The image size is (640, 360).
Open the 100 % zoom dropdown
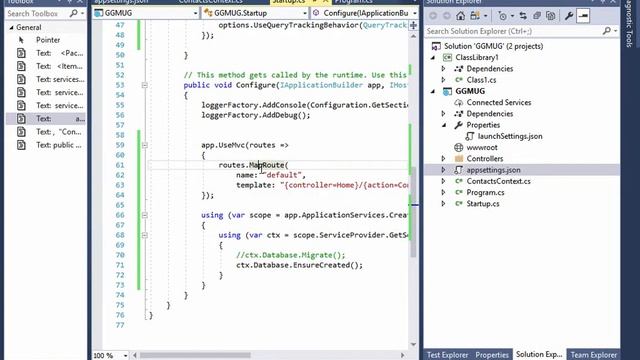(125, 356)
